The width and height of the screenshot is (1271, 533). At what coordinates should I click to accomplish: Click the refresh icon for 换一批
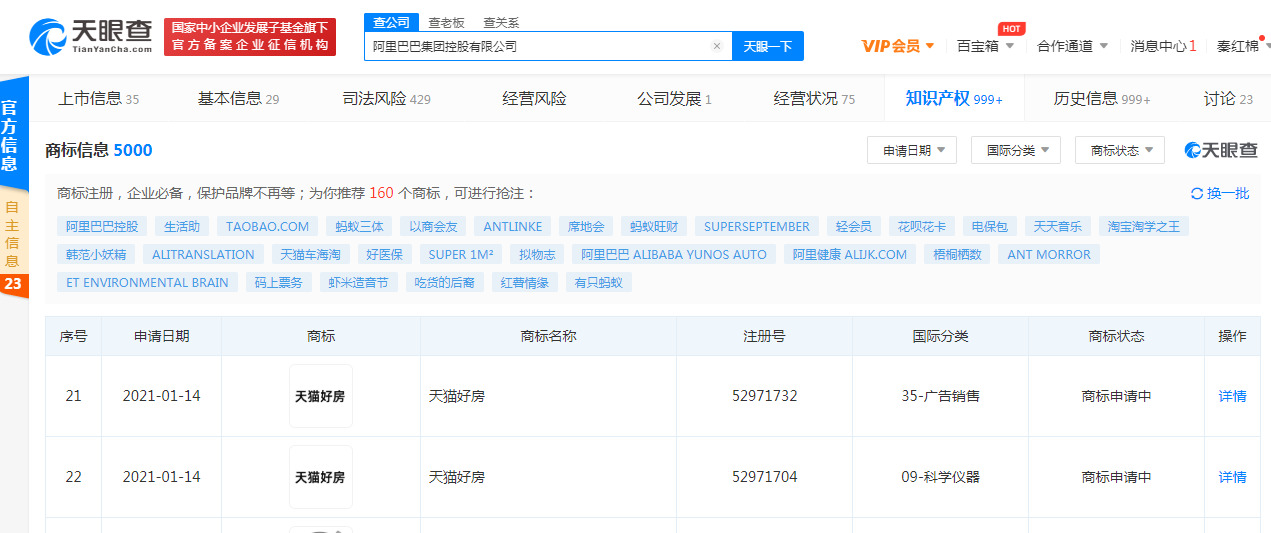(1196, 193)
